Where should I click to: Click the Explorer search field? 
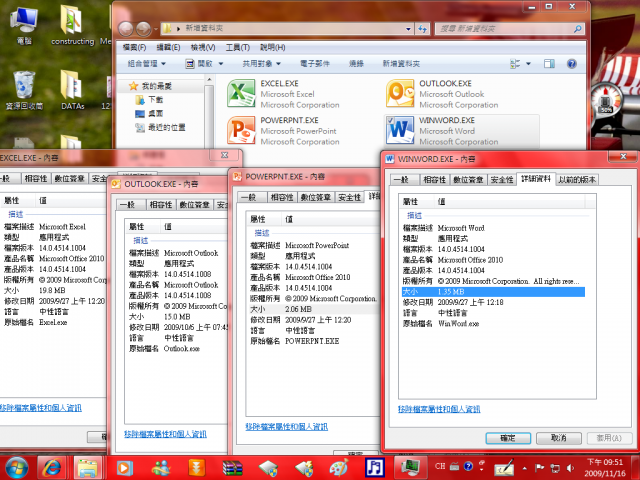(509, 29)
